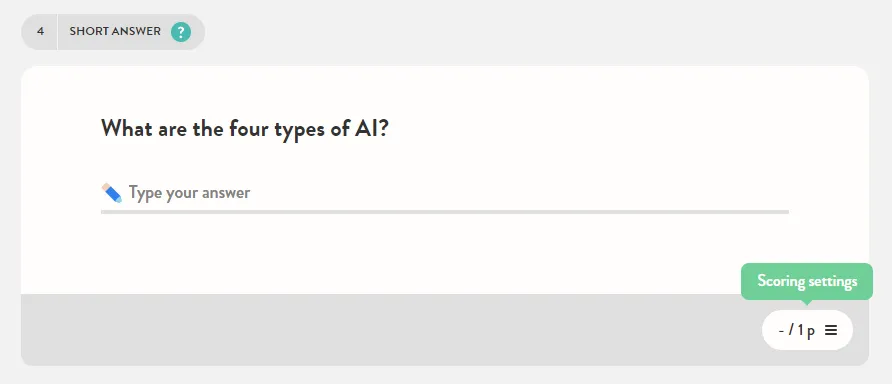Focus the "Type your answer" input field
The width and height of the screenshot is (892, 384).
click(444, 193)
